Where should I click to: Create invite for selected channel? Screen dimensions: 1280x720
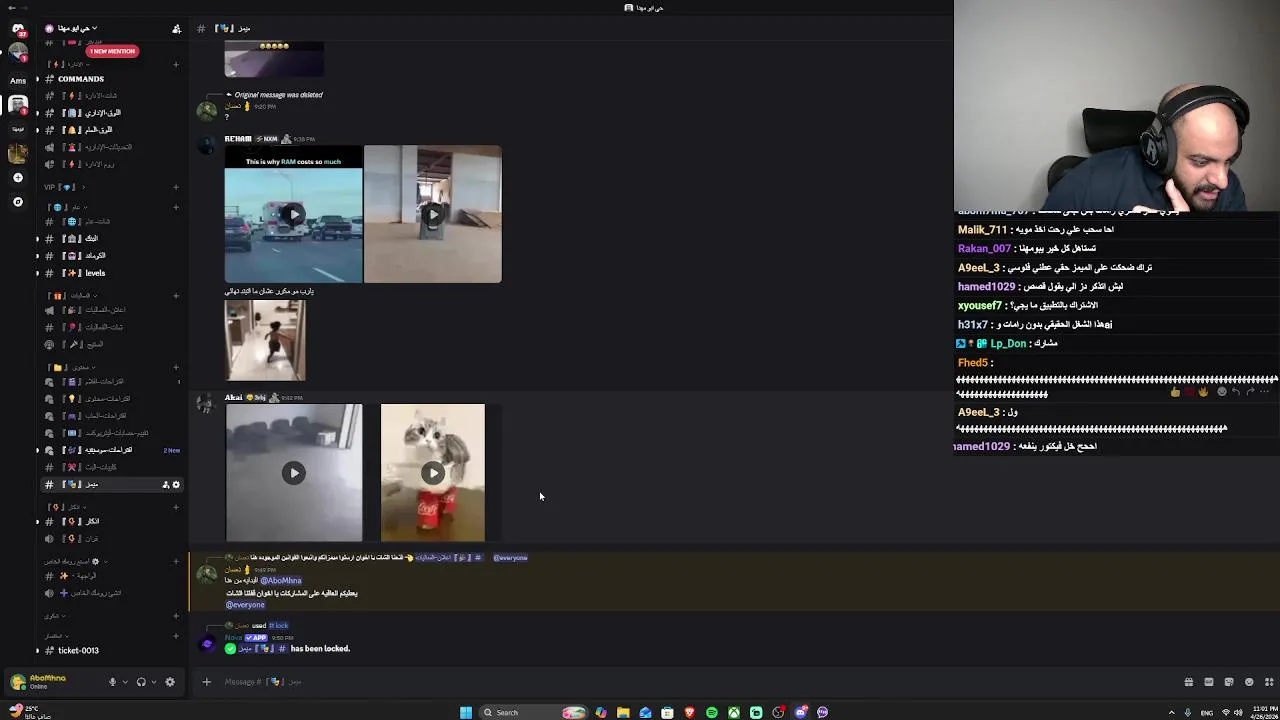coord(165,485)
